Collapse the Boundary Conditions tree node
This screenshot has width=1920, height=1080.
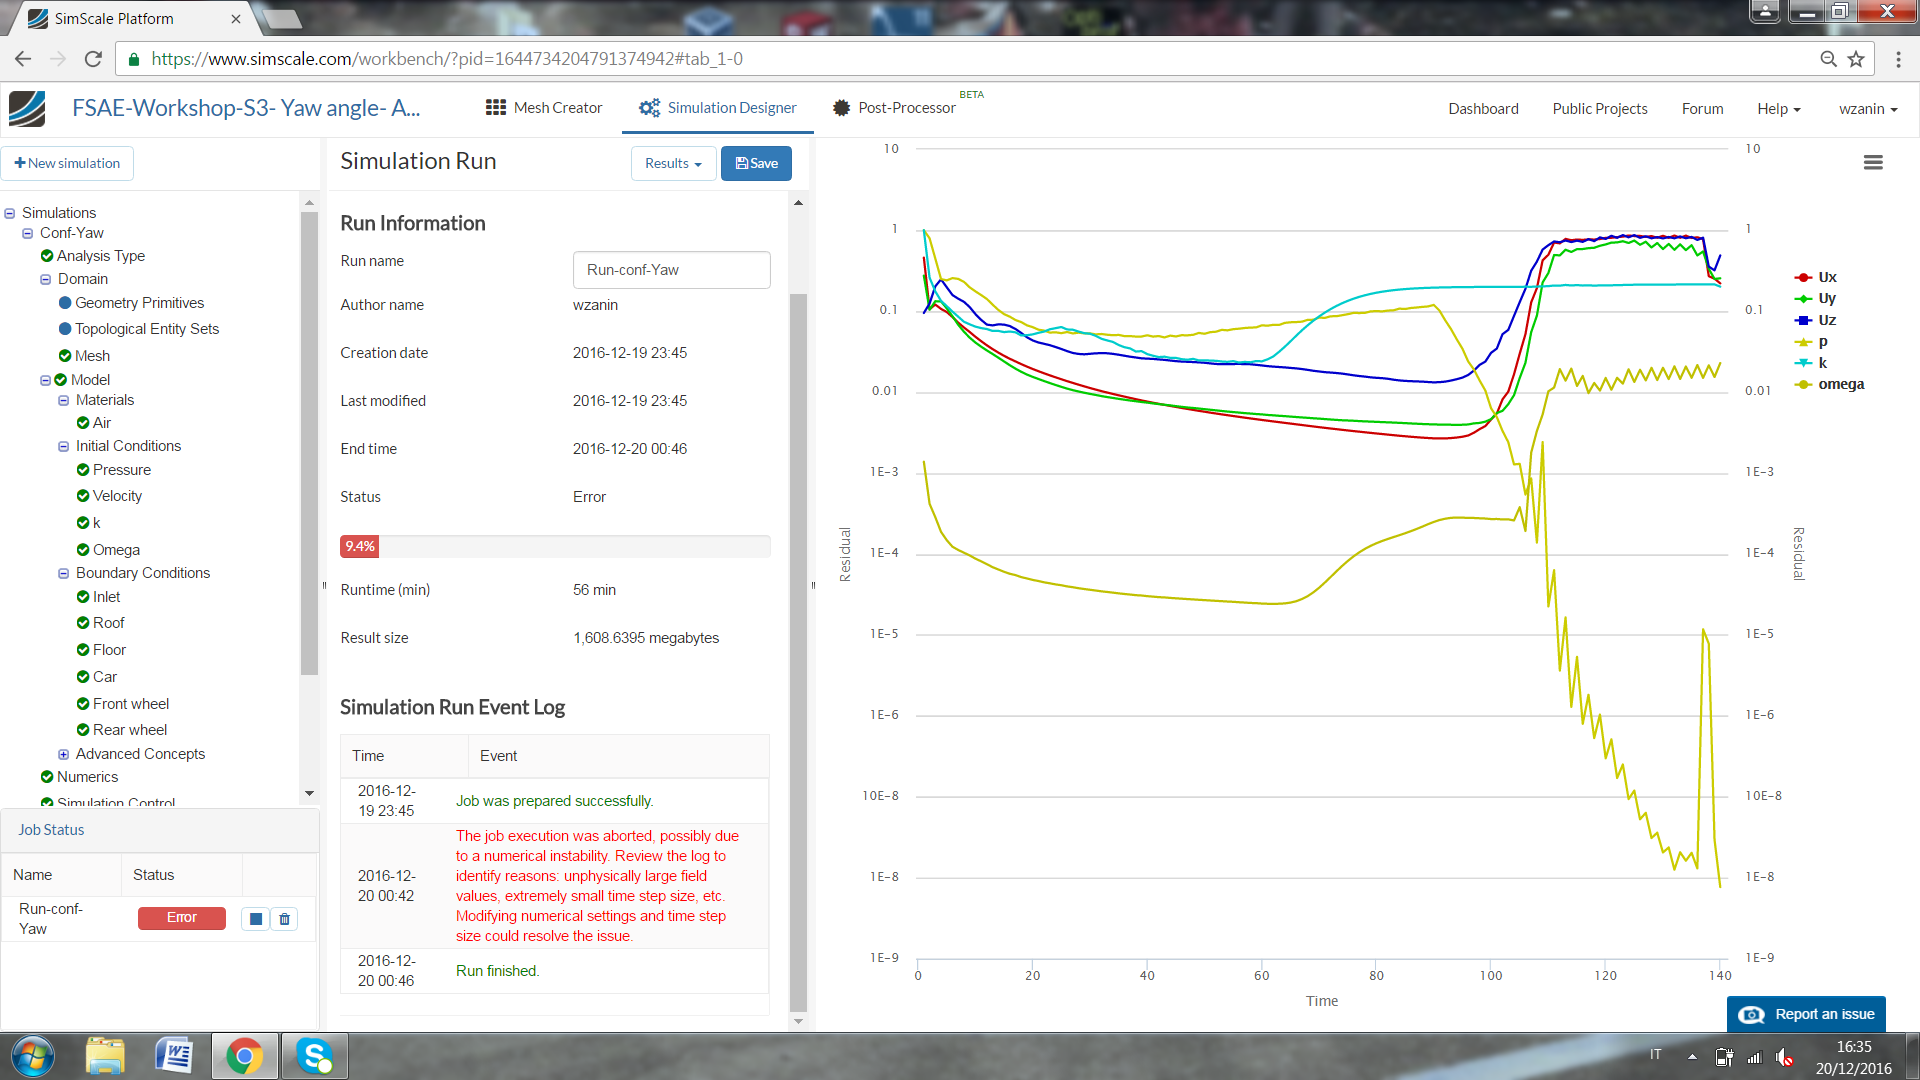point(64,573)
